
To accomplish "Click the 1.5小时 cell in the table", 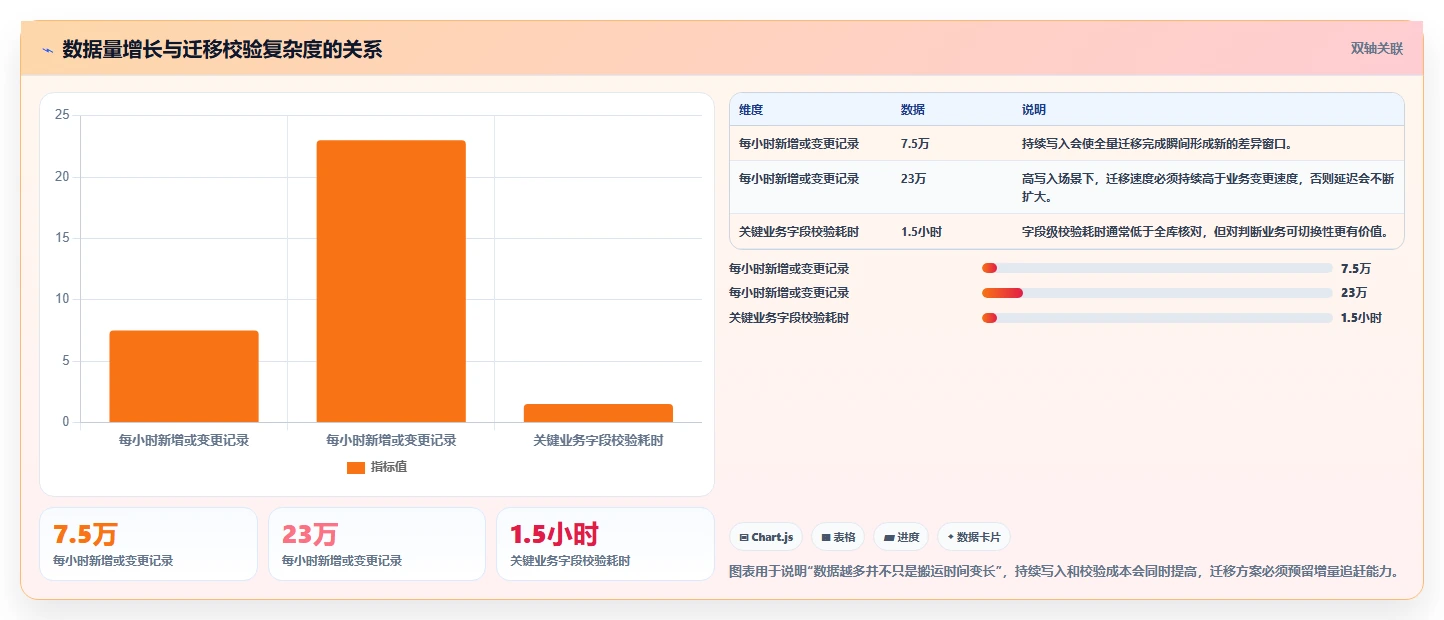I will (x=921, y=232).
